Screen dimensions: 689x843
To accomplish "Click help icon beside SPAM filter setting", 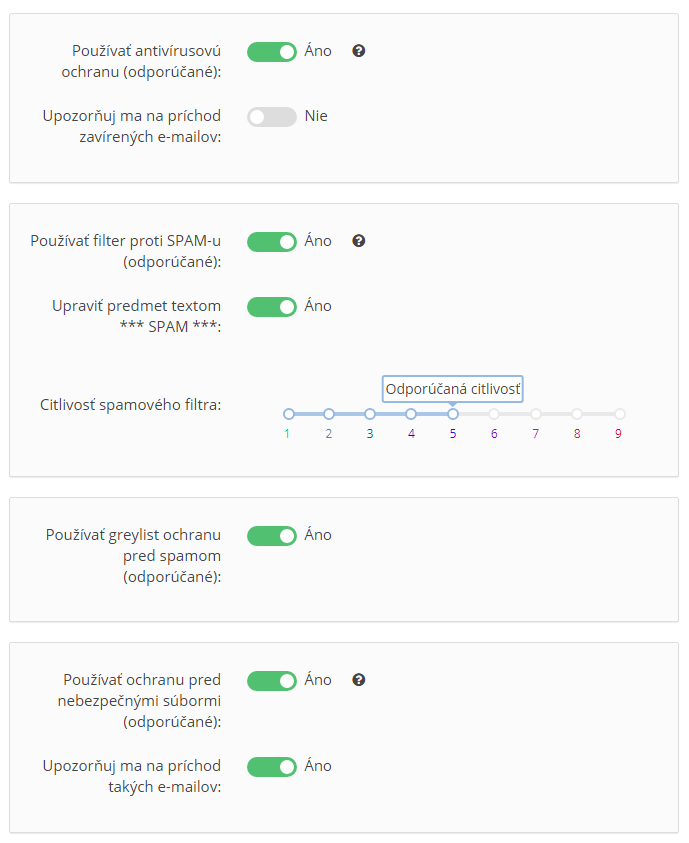I will (x=358, y=241).
